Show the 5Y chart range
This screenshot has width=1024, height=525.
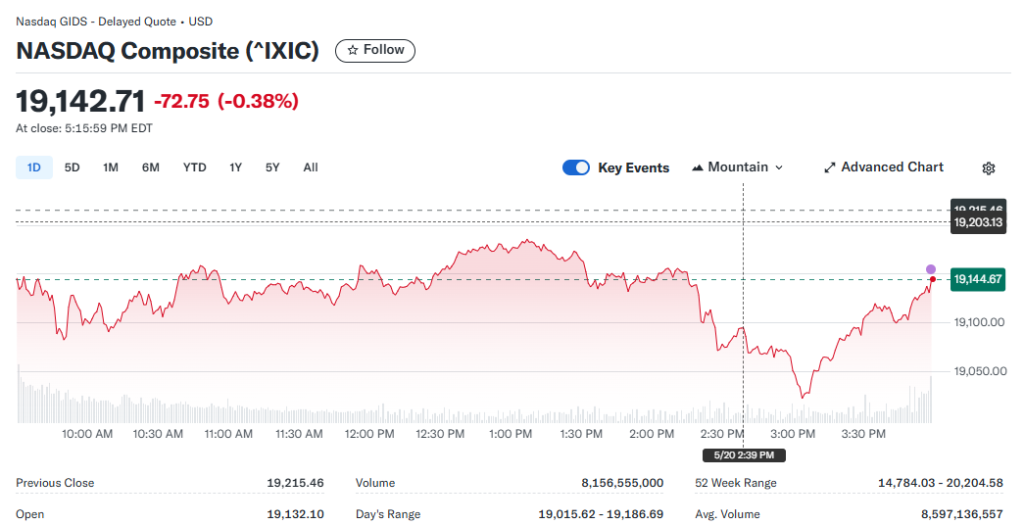pyautogui.click(x=272, y=168)
